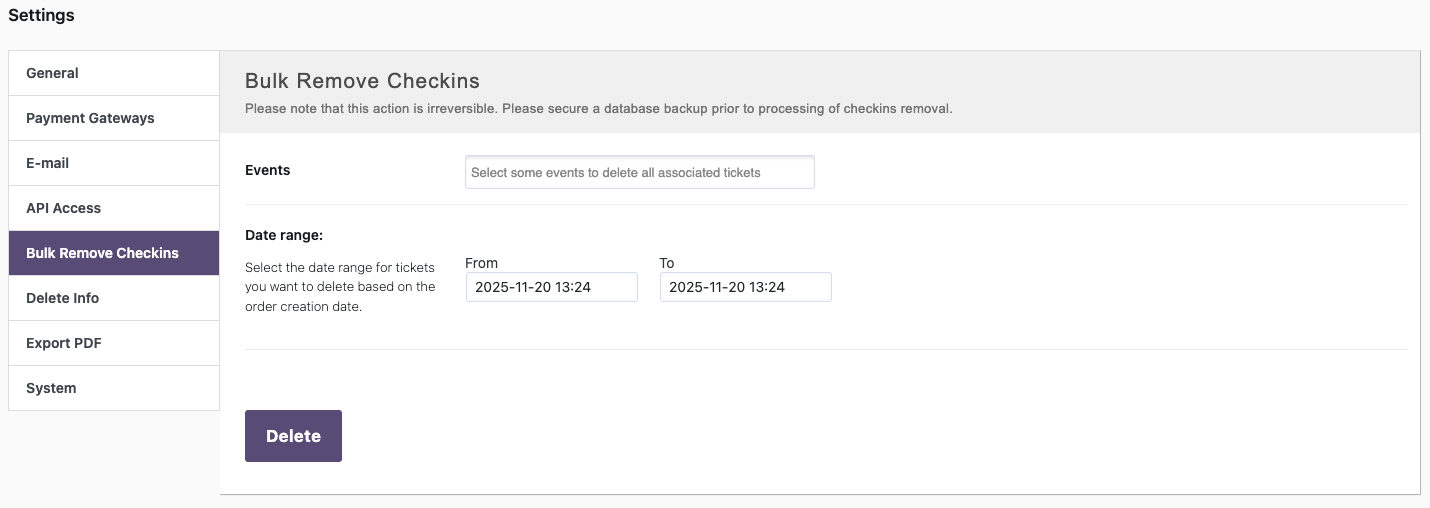Viewport: 1430px width, 508px height.
Task: Click the From date-time field
Action: pos(551,287)
